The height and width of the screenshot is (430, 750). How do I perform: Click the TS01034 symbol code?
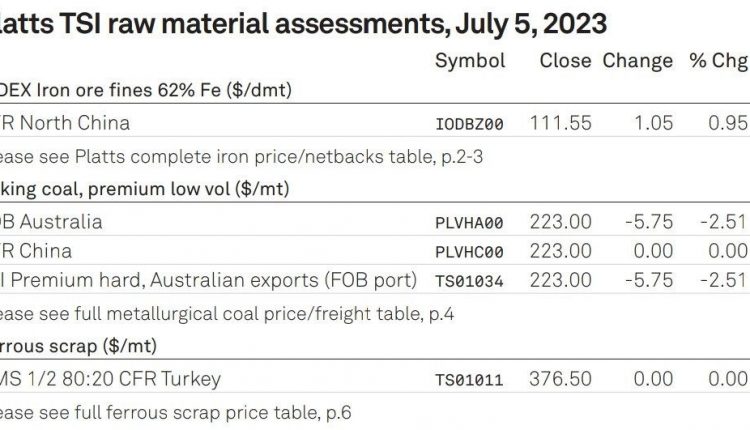(x=469, y=281)
